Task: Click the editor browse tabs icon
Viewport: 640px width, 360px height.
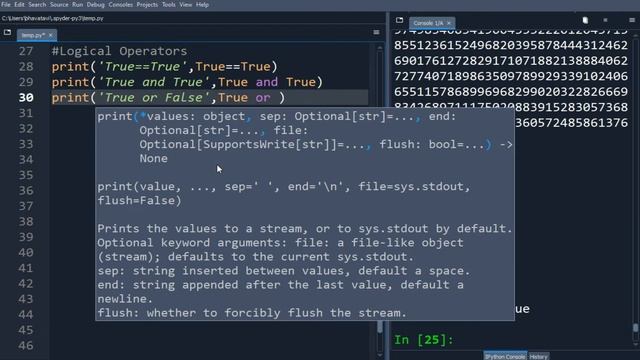Action: 7,32
